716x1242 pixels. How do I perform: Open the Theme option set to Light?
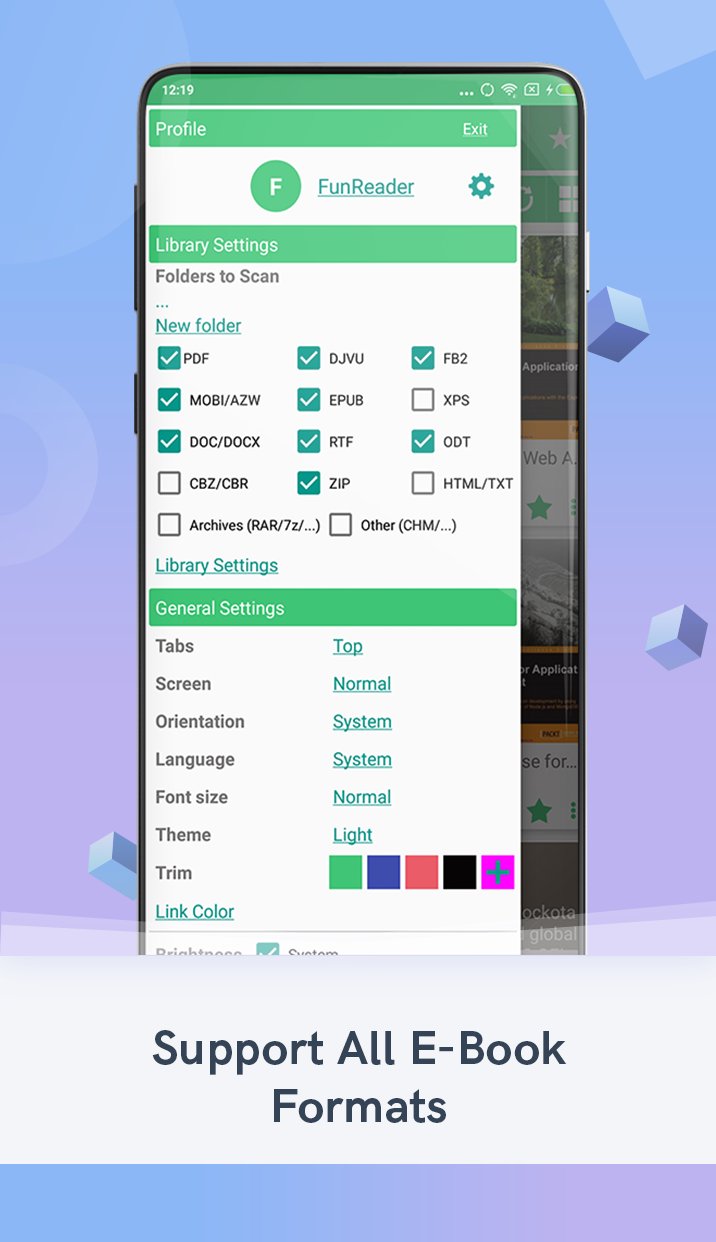pyautogui.click(x=352, y=835)
